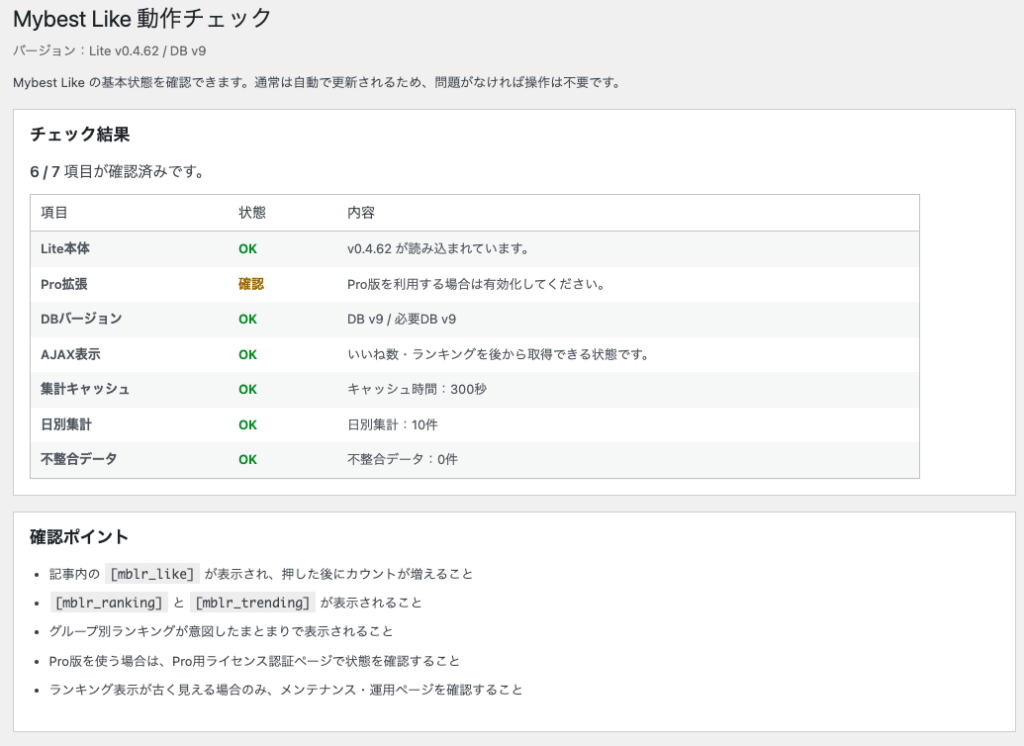The width and height of the screenshot is (1024, 746).
Task: Click the [mblr_like] shortcode tag
Action: click(152, 574)
